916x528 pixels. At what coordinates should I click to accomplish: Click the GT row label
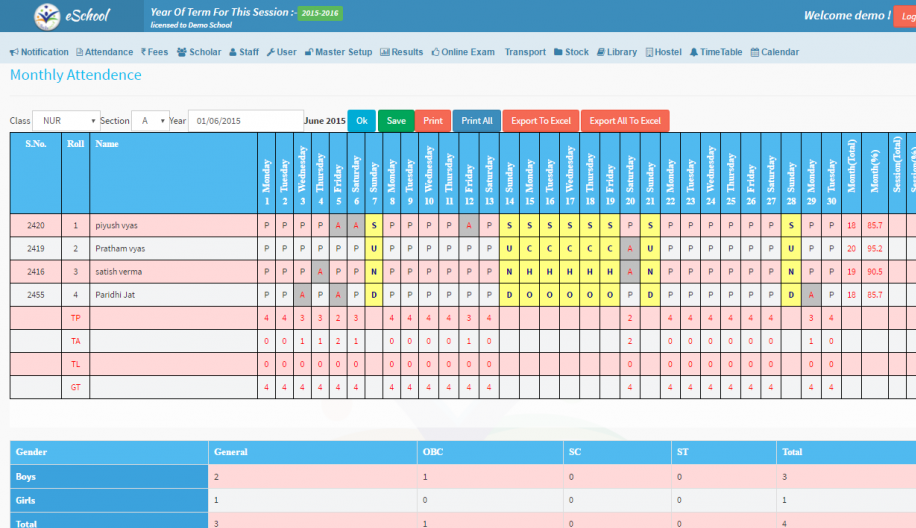(75, 387)
